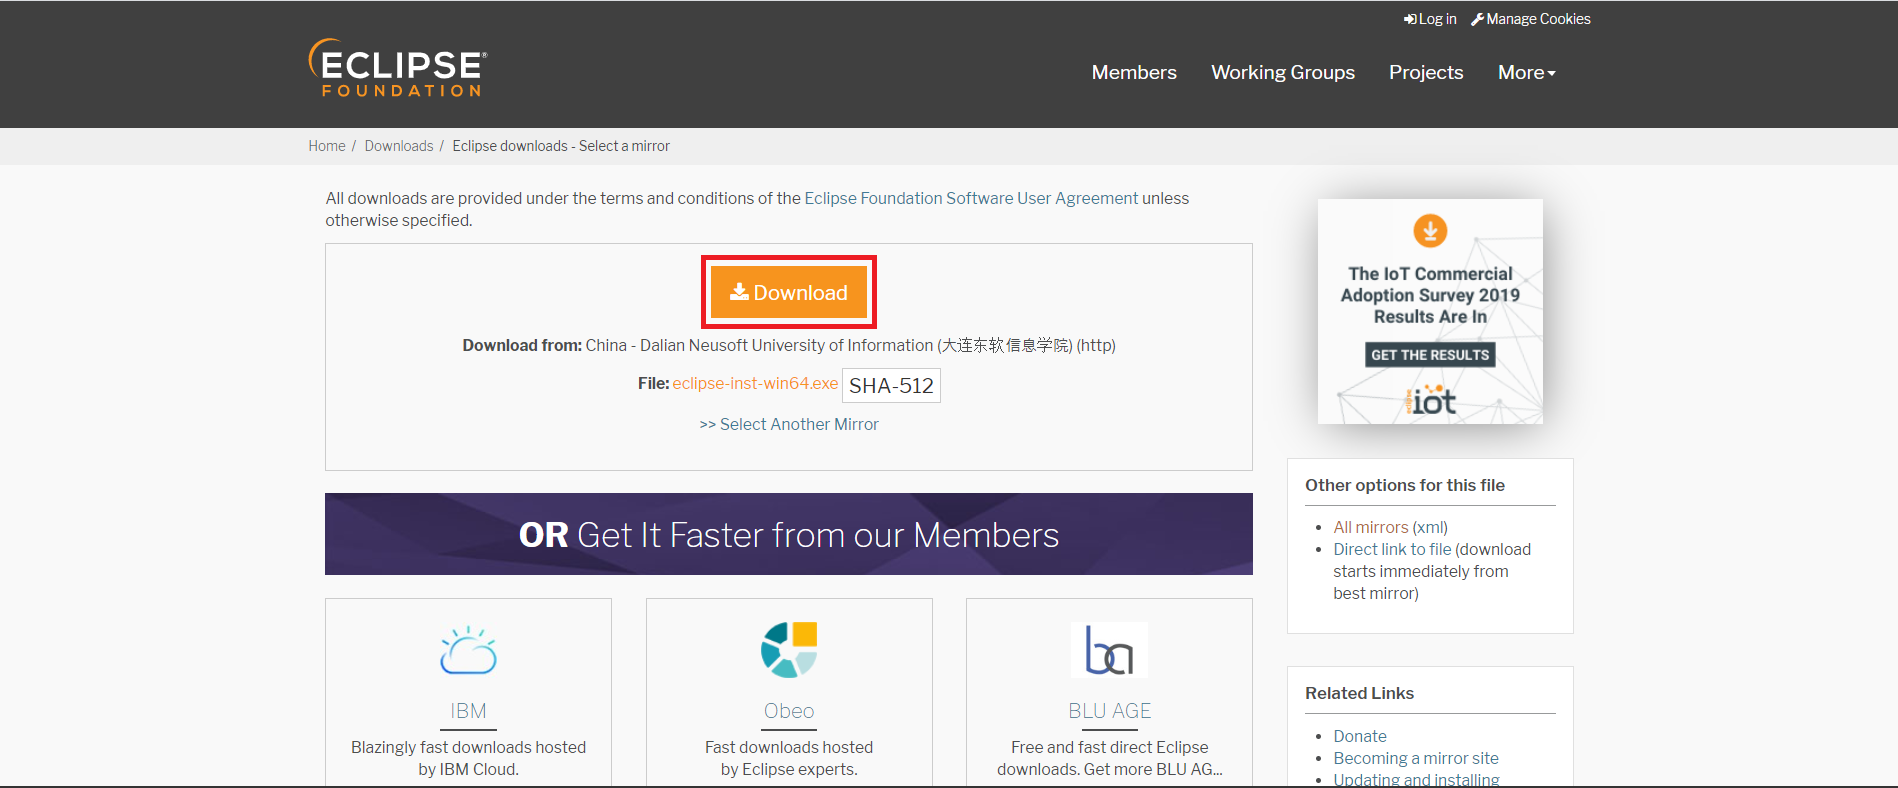The height and width of the screenshot is (788, 1898).
Task: Open All mirrors (xml) link
Action: (1390, 527)
